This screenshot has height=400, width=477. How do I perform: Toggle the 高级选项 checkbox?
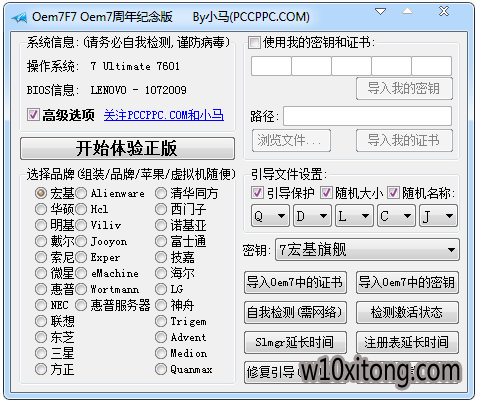pos(33,115)
